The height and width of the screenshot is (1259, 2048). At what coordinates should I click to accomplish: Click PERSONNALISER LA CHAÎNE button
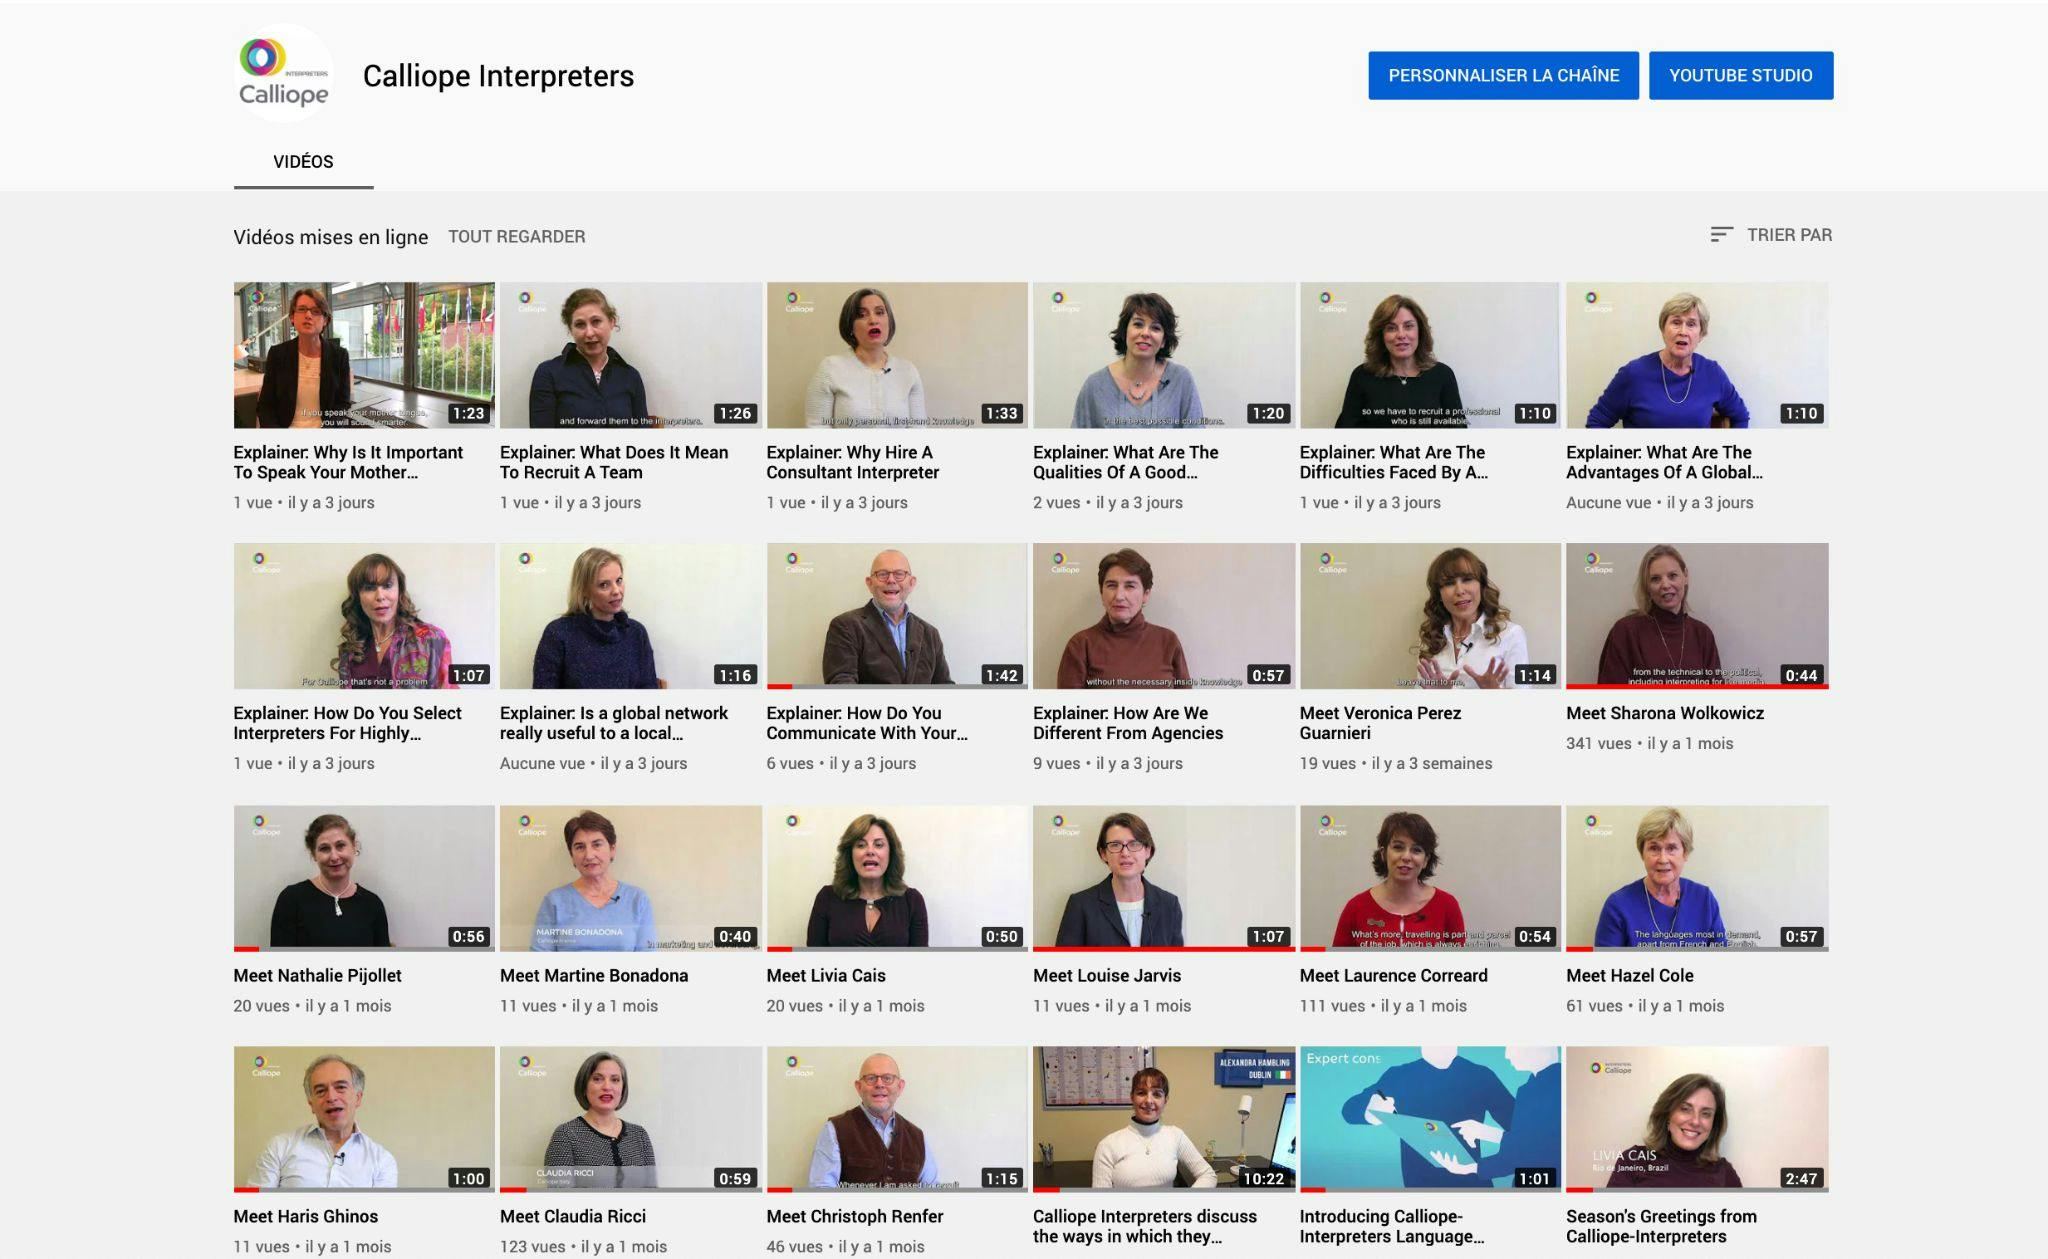tap(1503, 75)
